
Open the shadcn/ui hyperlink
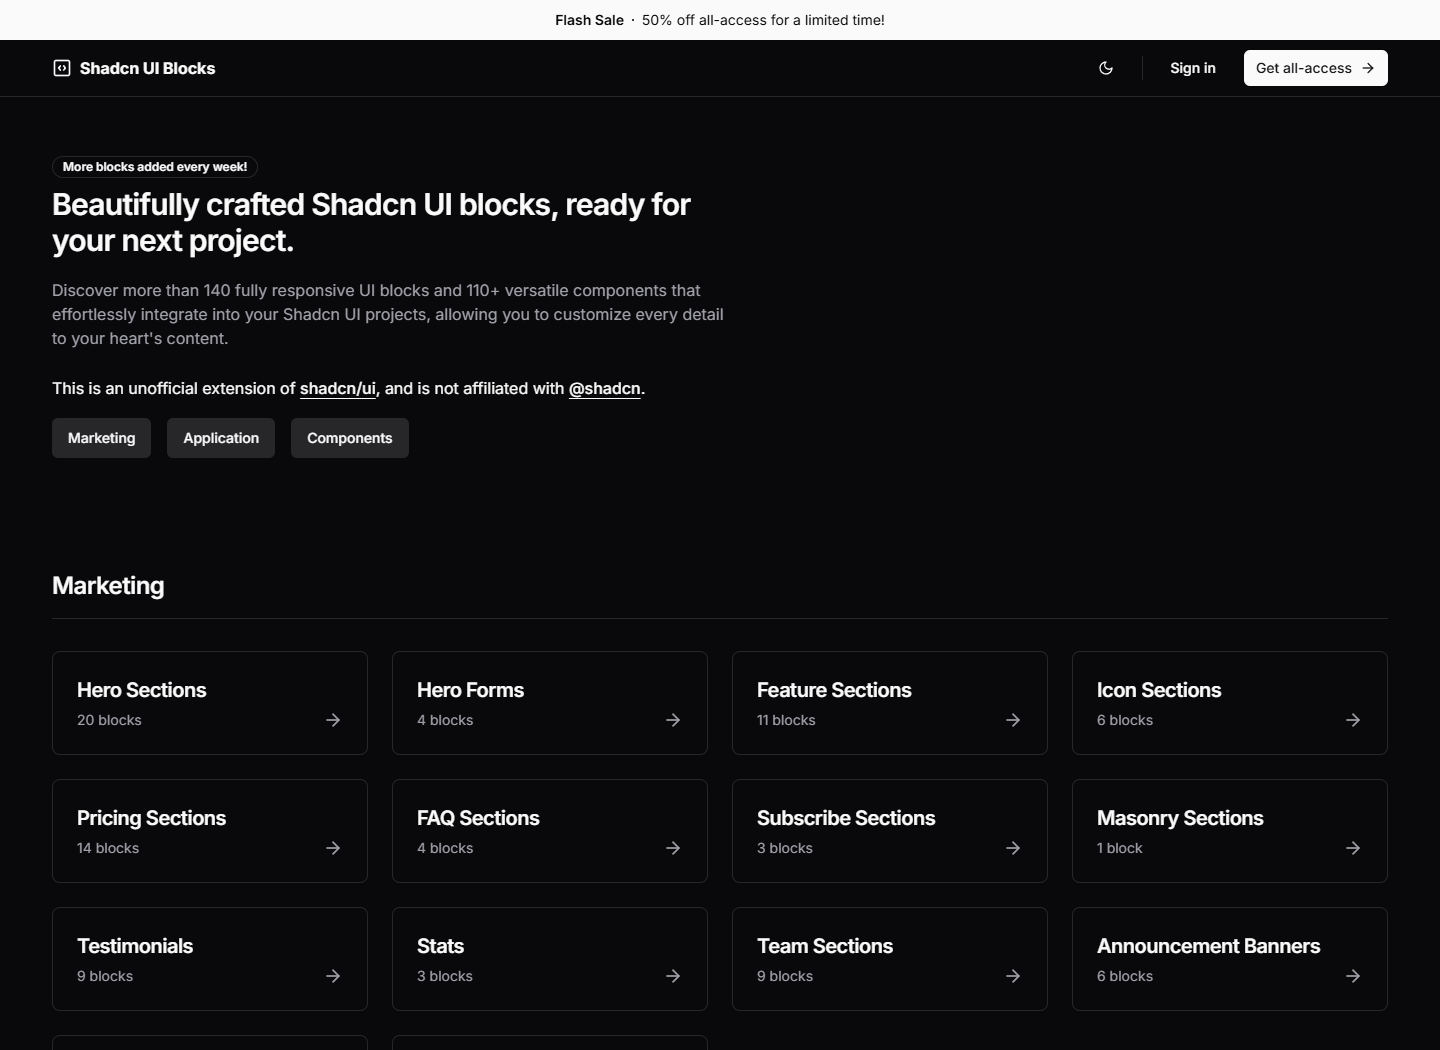[x=338, y=388]
